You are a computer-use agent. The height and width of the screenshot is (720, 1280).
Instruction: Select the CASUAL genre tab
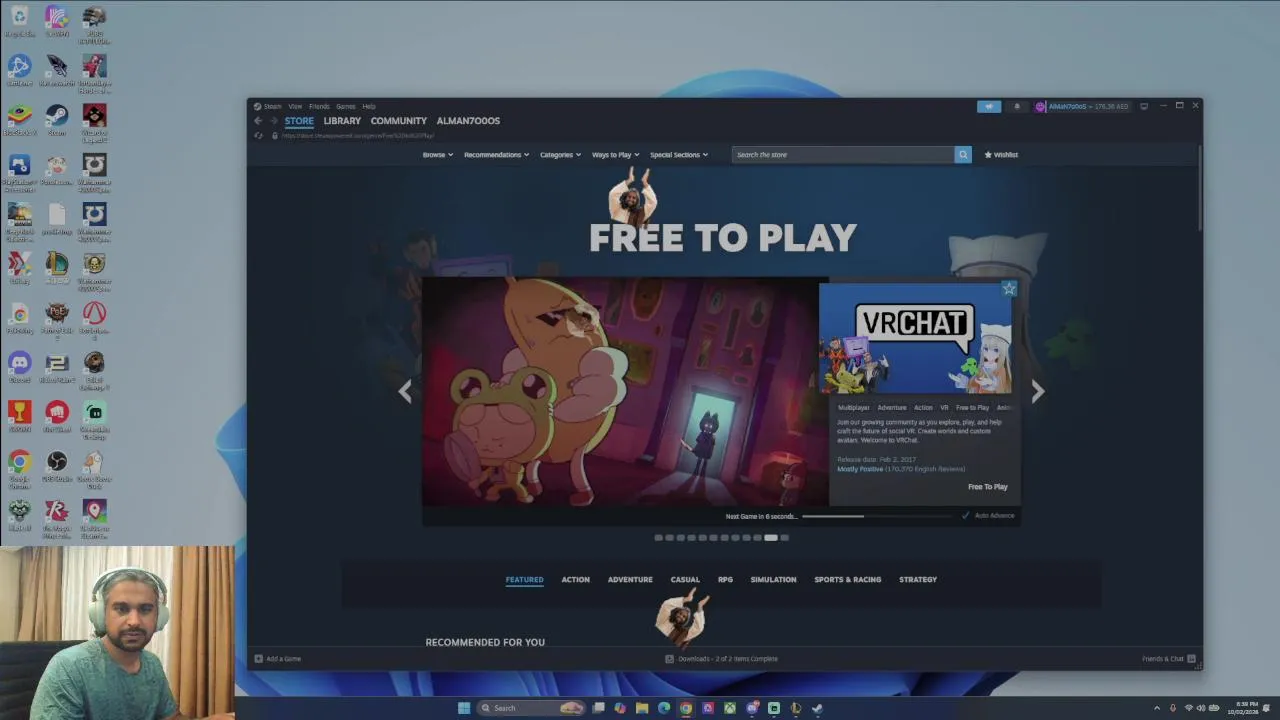(685, 580)
